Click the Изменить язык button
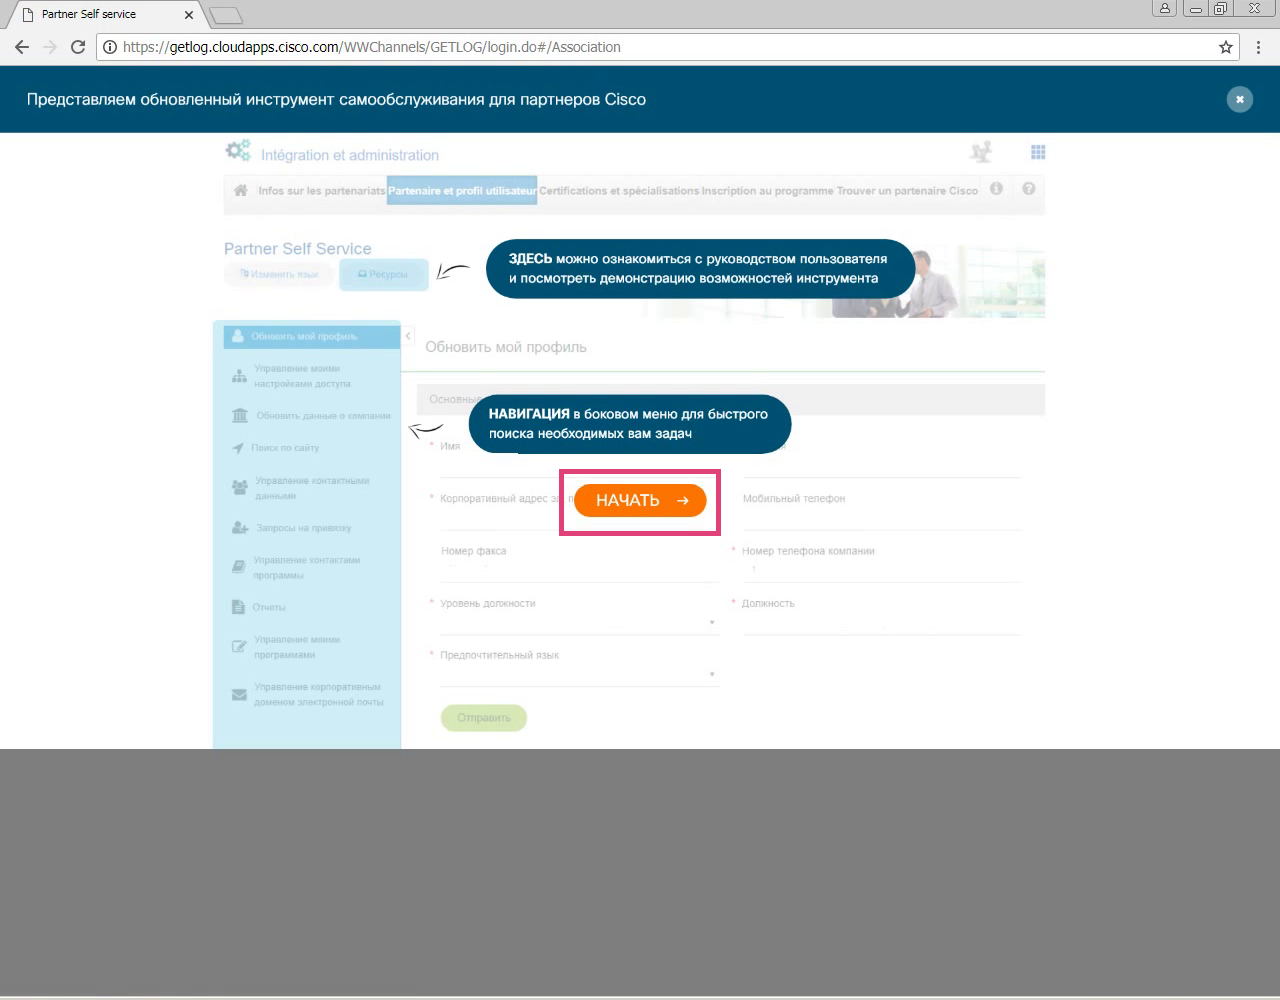This screenshot has width=1280, height=1000. 279,274
